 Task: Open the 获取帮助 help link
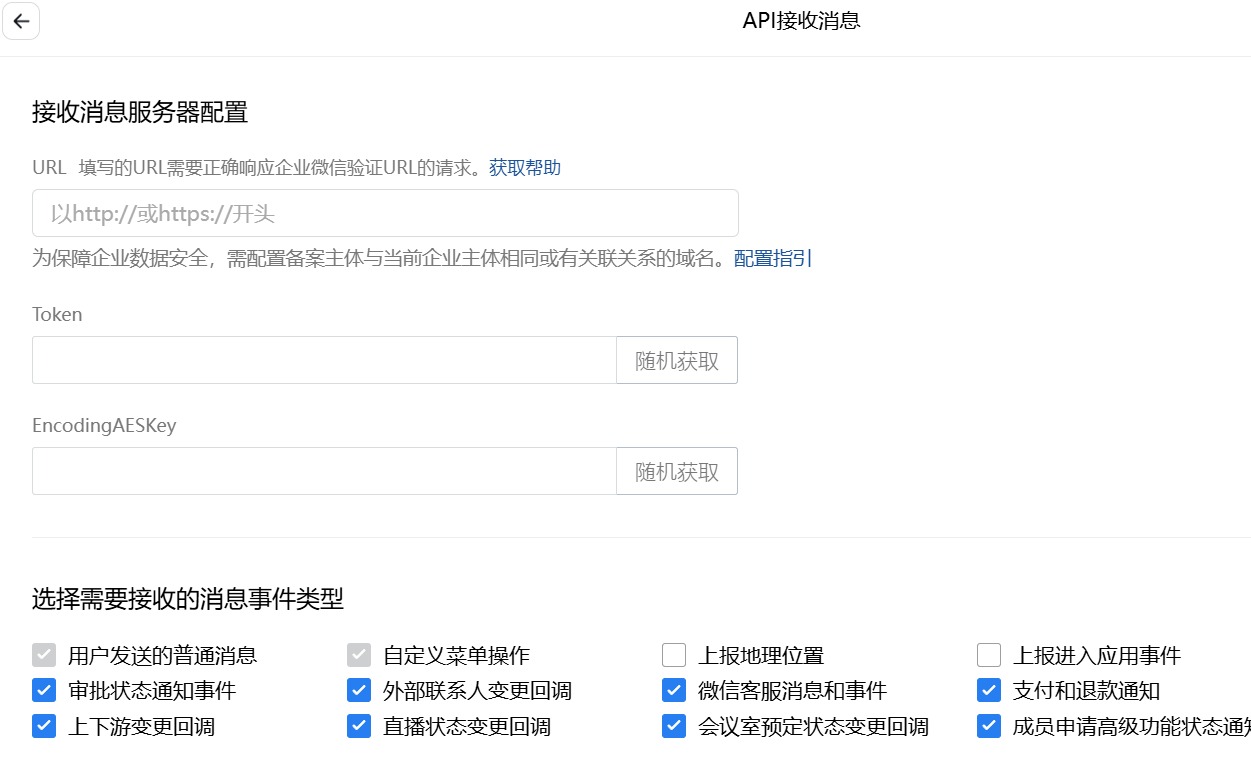524,168
